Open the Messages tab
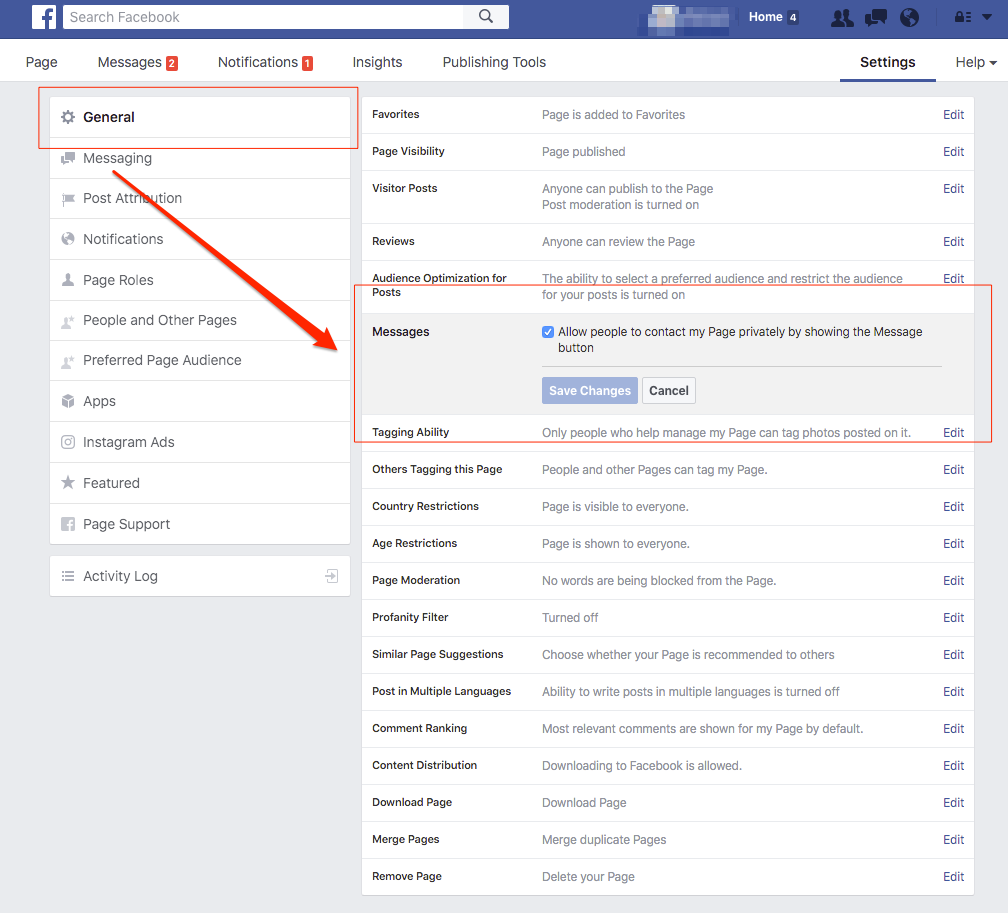 [138, 62]
